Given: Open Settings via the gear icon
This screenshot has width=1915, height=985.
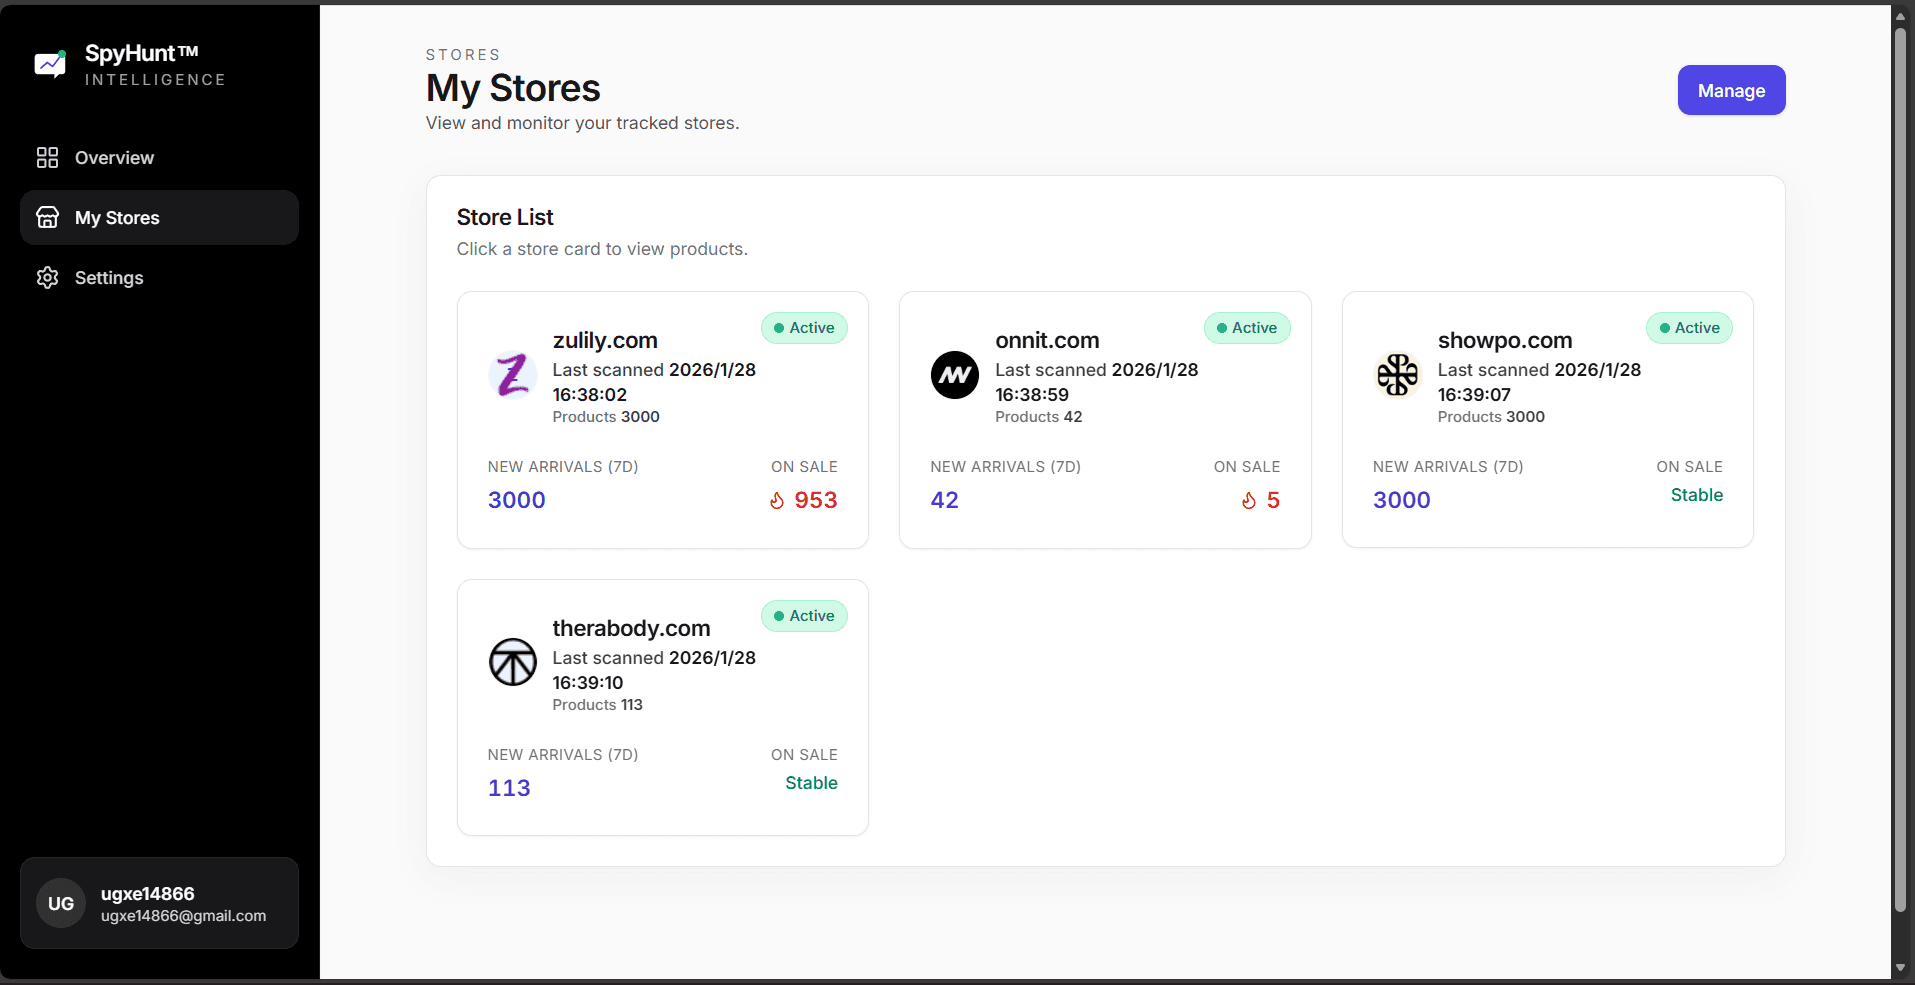Looking at the screenshot, I should (x=47, y=277).
